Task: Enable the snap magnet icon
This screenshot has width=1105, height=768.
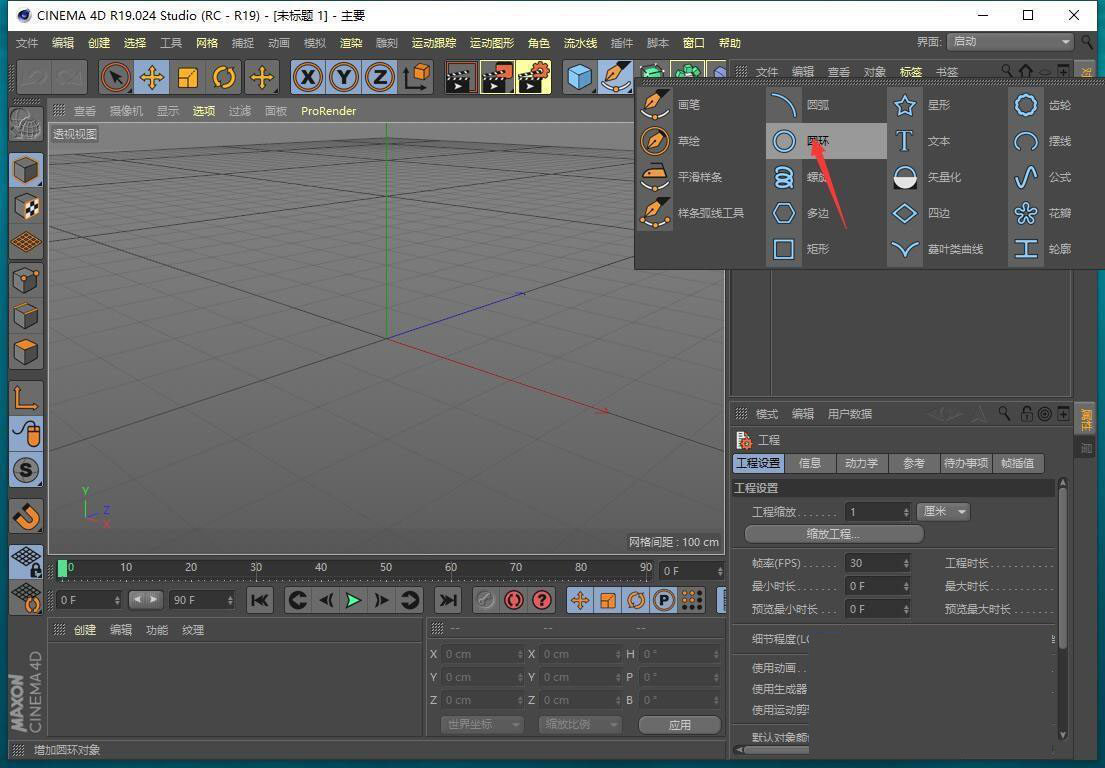Action: 26,516
